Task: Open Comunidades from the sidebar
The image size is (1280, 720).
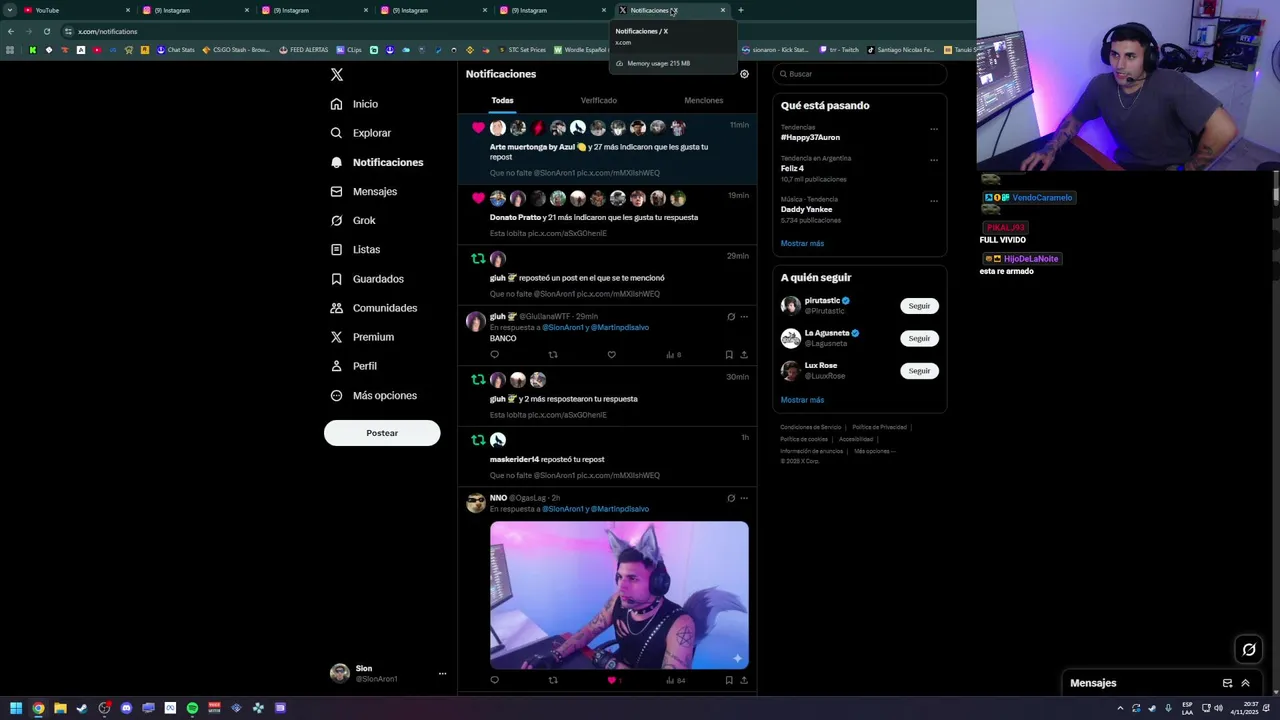Action: [x=374, y=308]
